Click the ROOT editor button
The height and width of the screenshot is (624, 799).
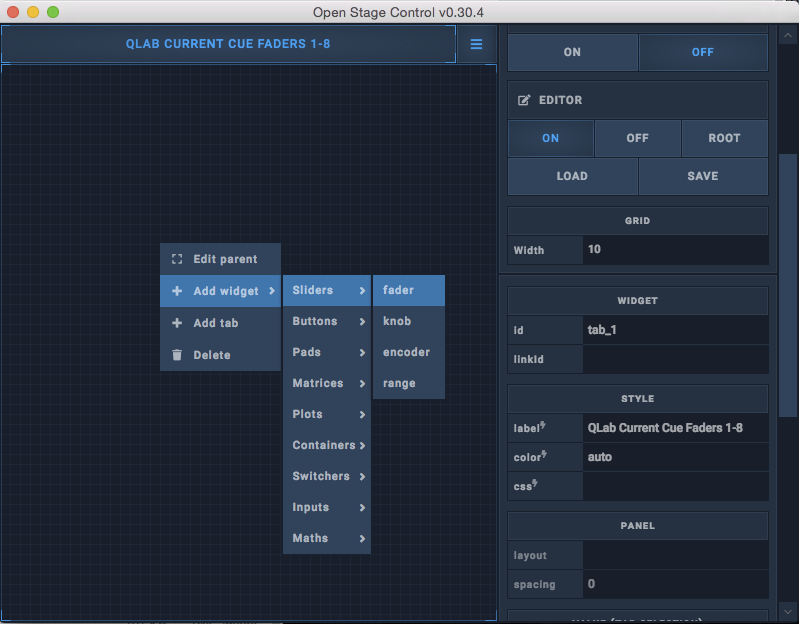[724, 138]
